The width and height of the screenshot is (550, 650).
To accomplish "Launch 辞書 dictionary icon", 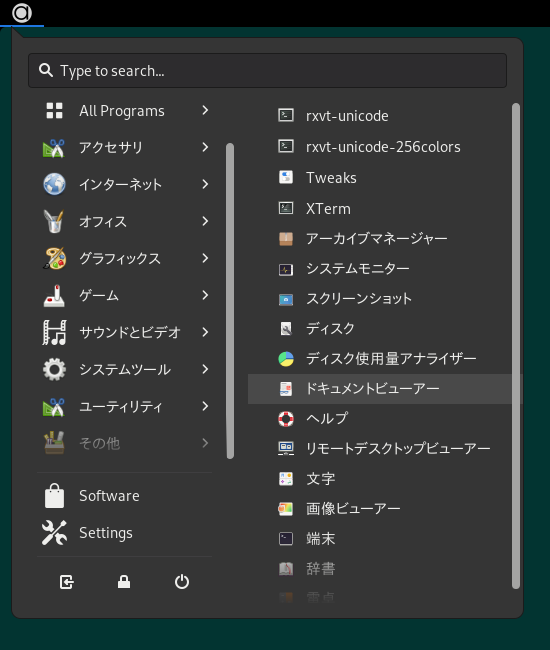I will [286, 569].
